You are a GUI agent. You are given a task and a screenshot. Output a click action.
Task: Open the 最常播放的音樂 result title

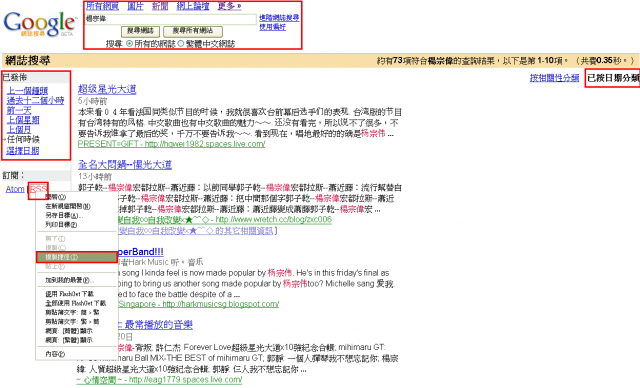tap(155, 325)
